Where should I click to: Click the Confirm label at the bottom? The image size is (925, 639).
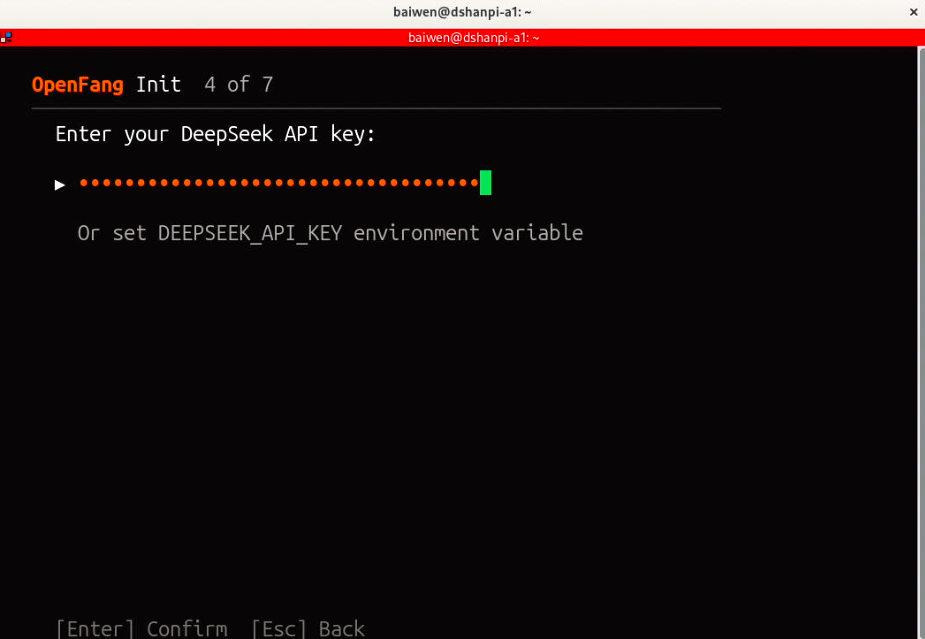click(186, 628)
